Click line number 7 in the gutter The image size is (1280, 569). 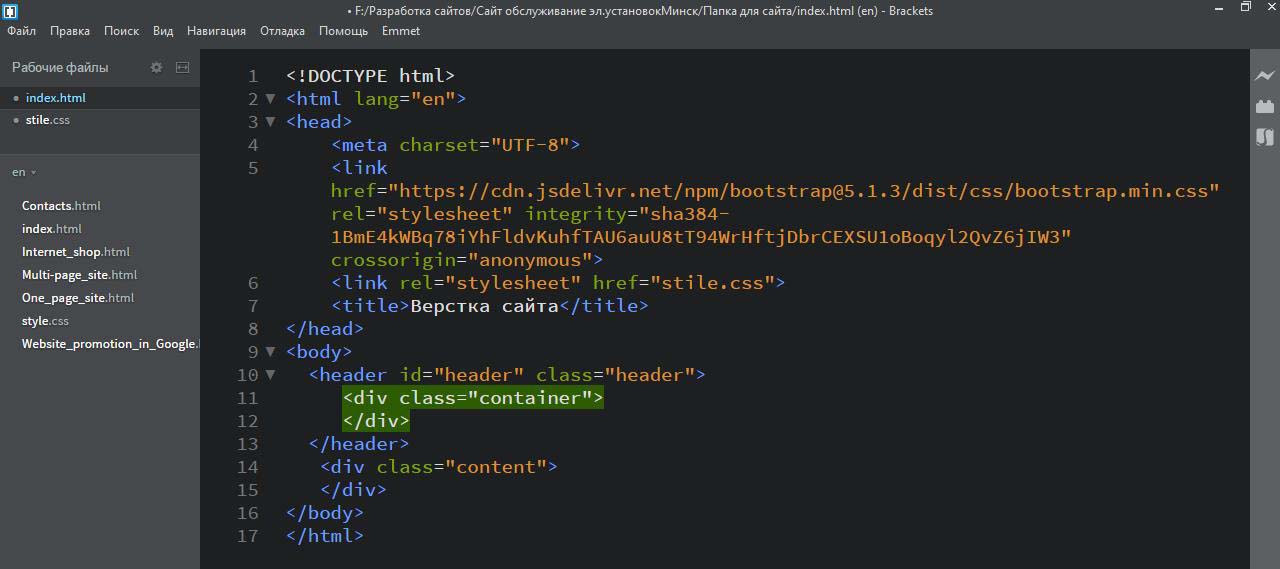coord(252,306)
